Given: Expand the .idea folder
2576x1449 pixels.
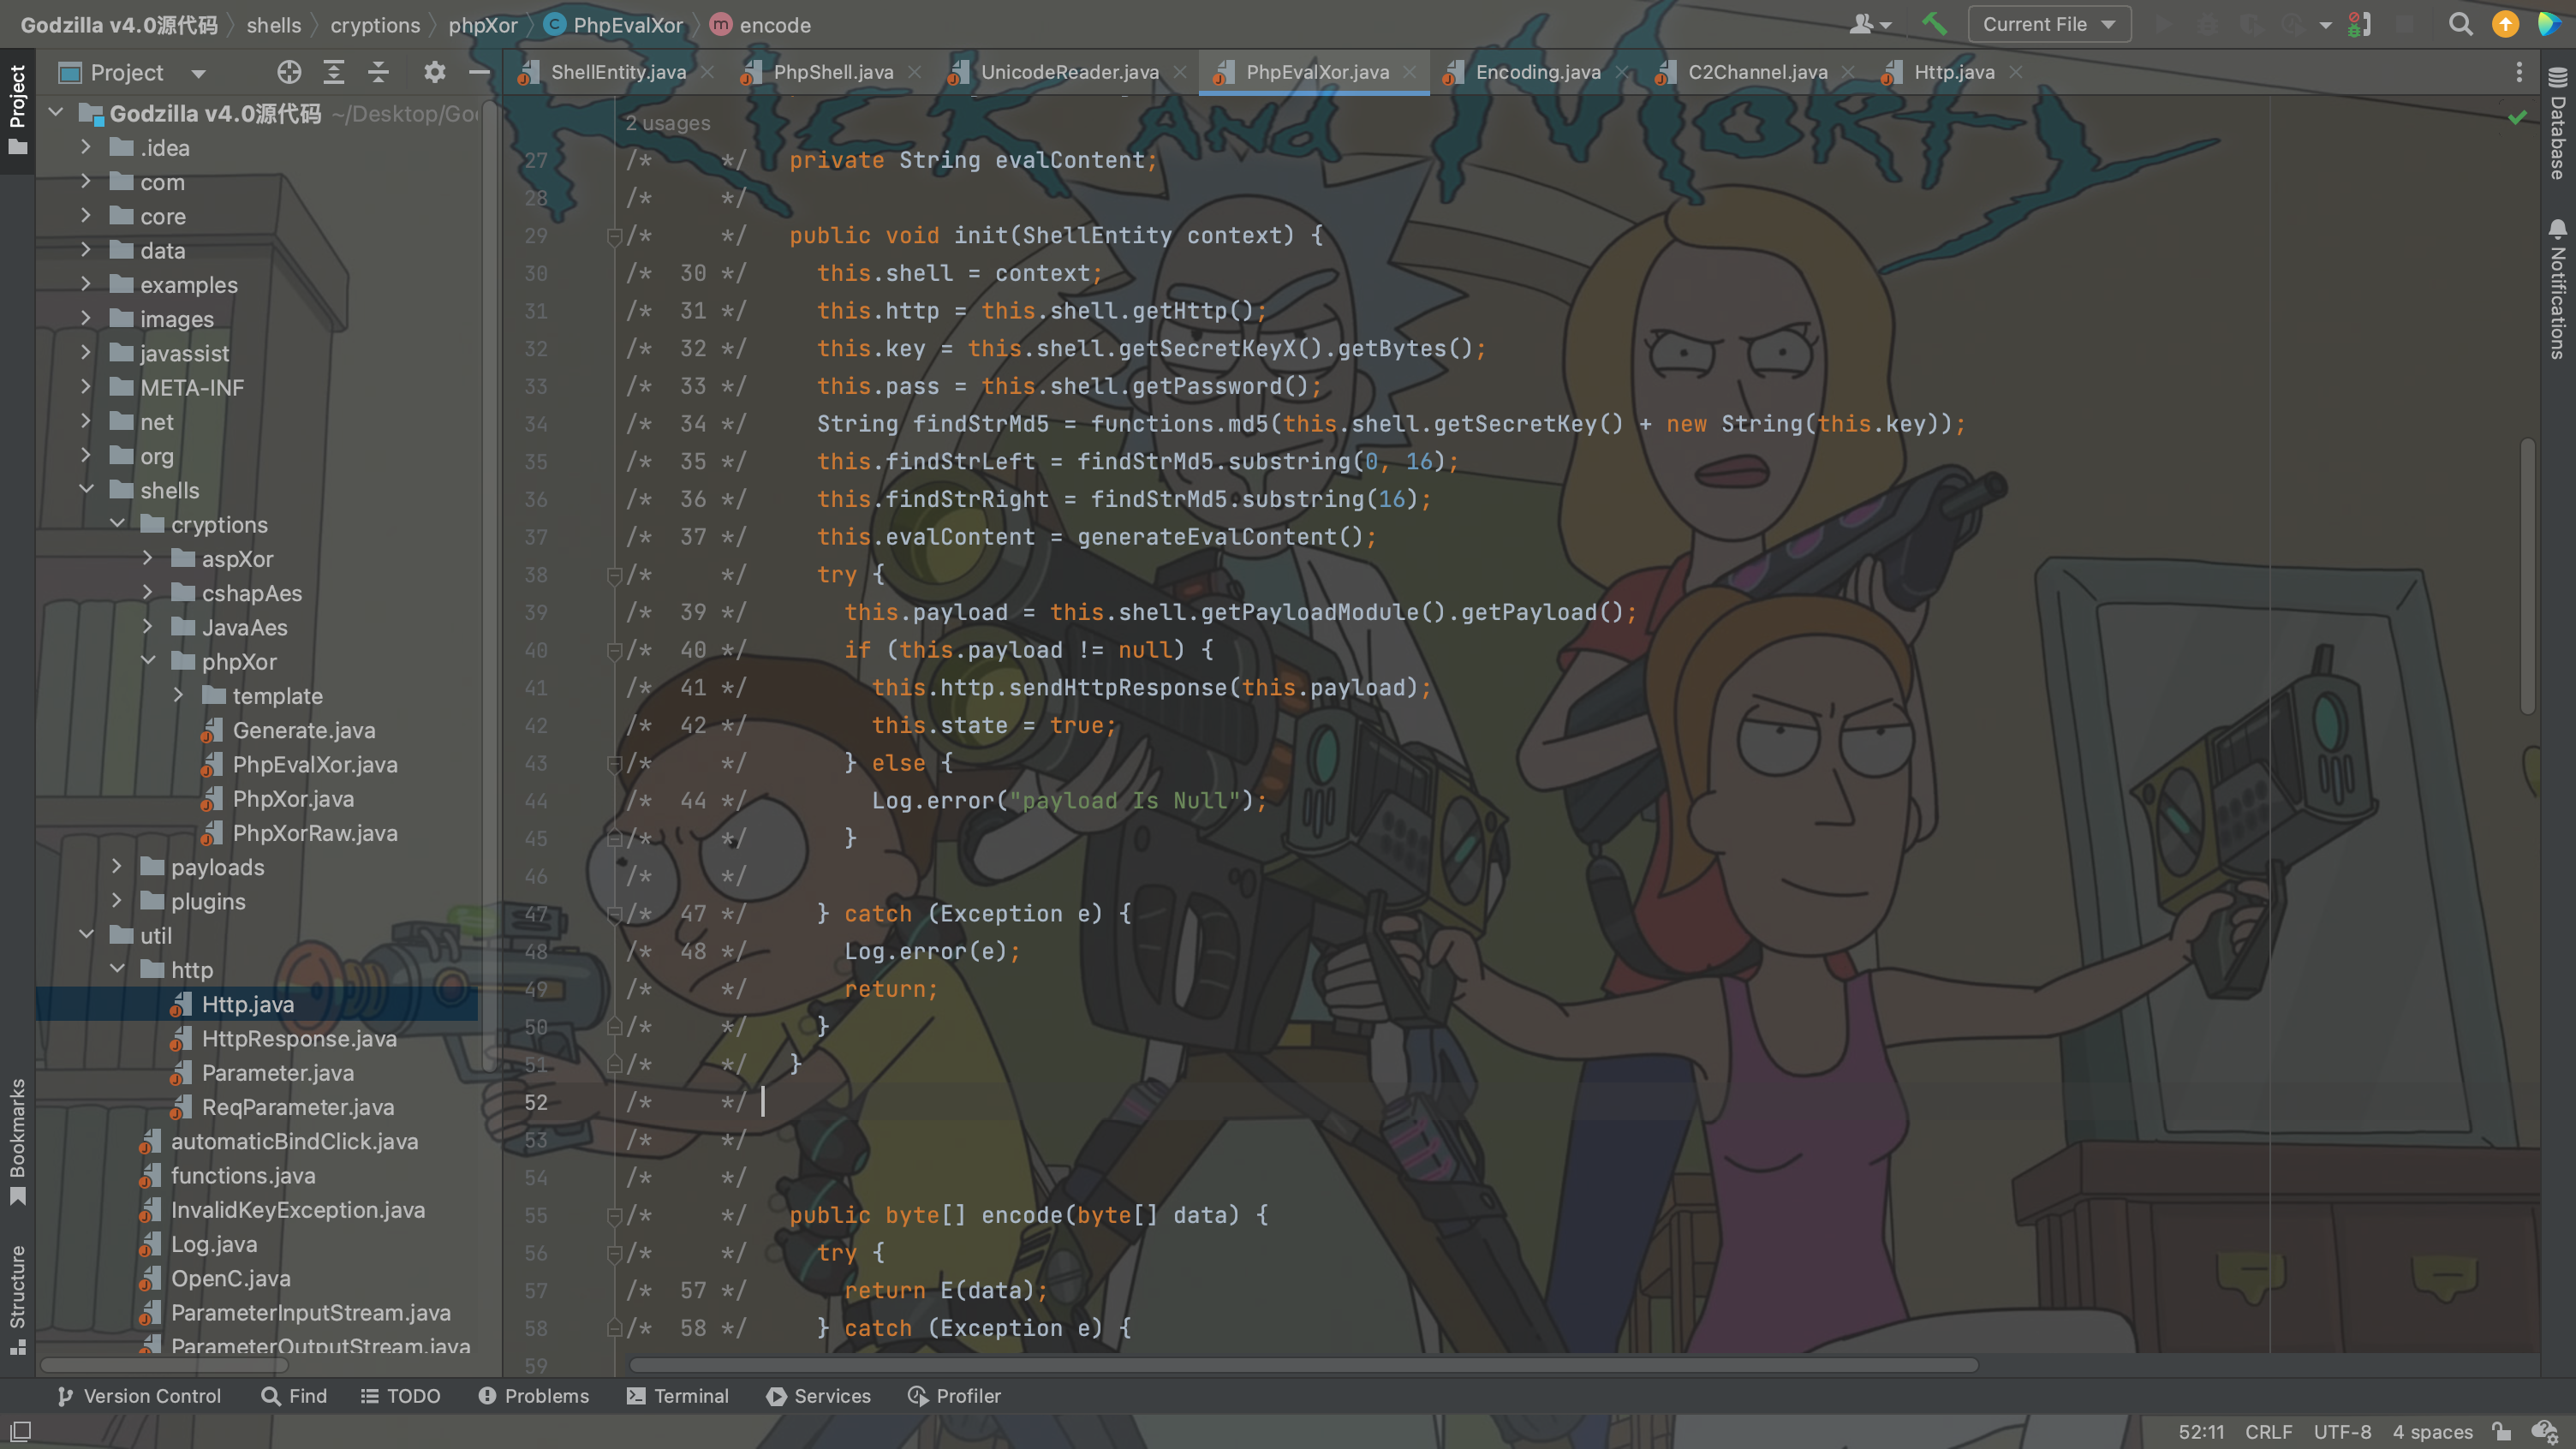Looking at the screenshot, I should (x=86, y=147).
